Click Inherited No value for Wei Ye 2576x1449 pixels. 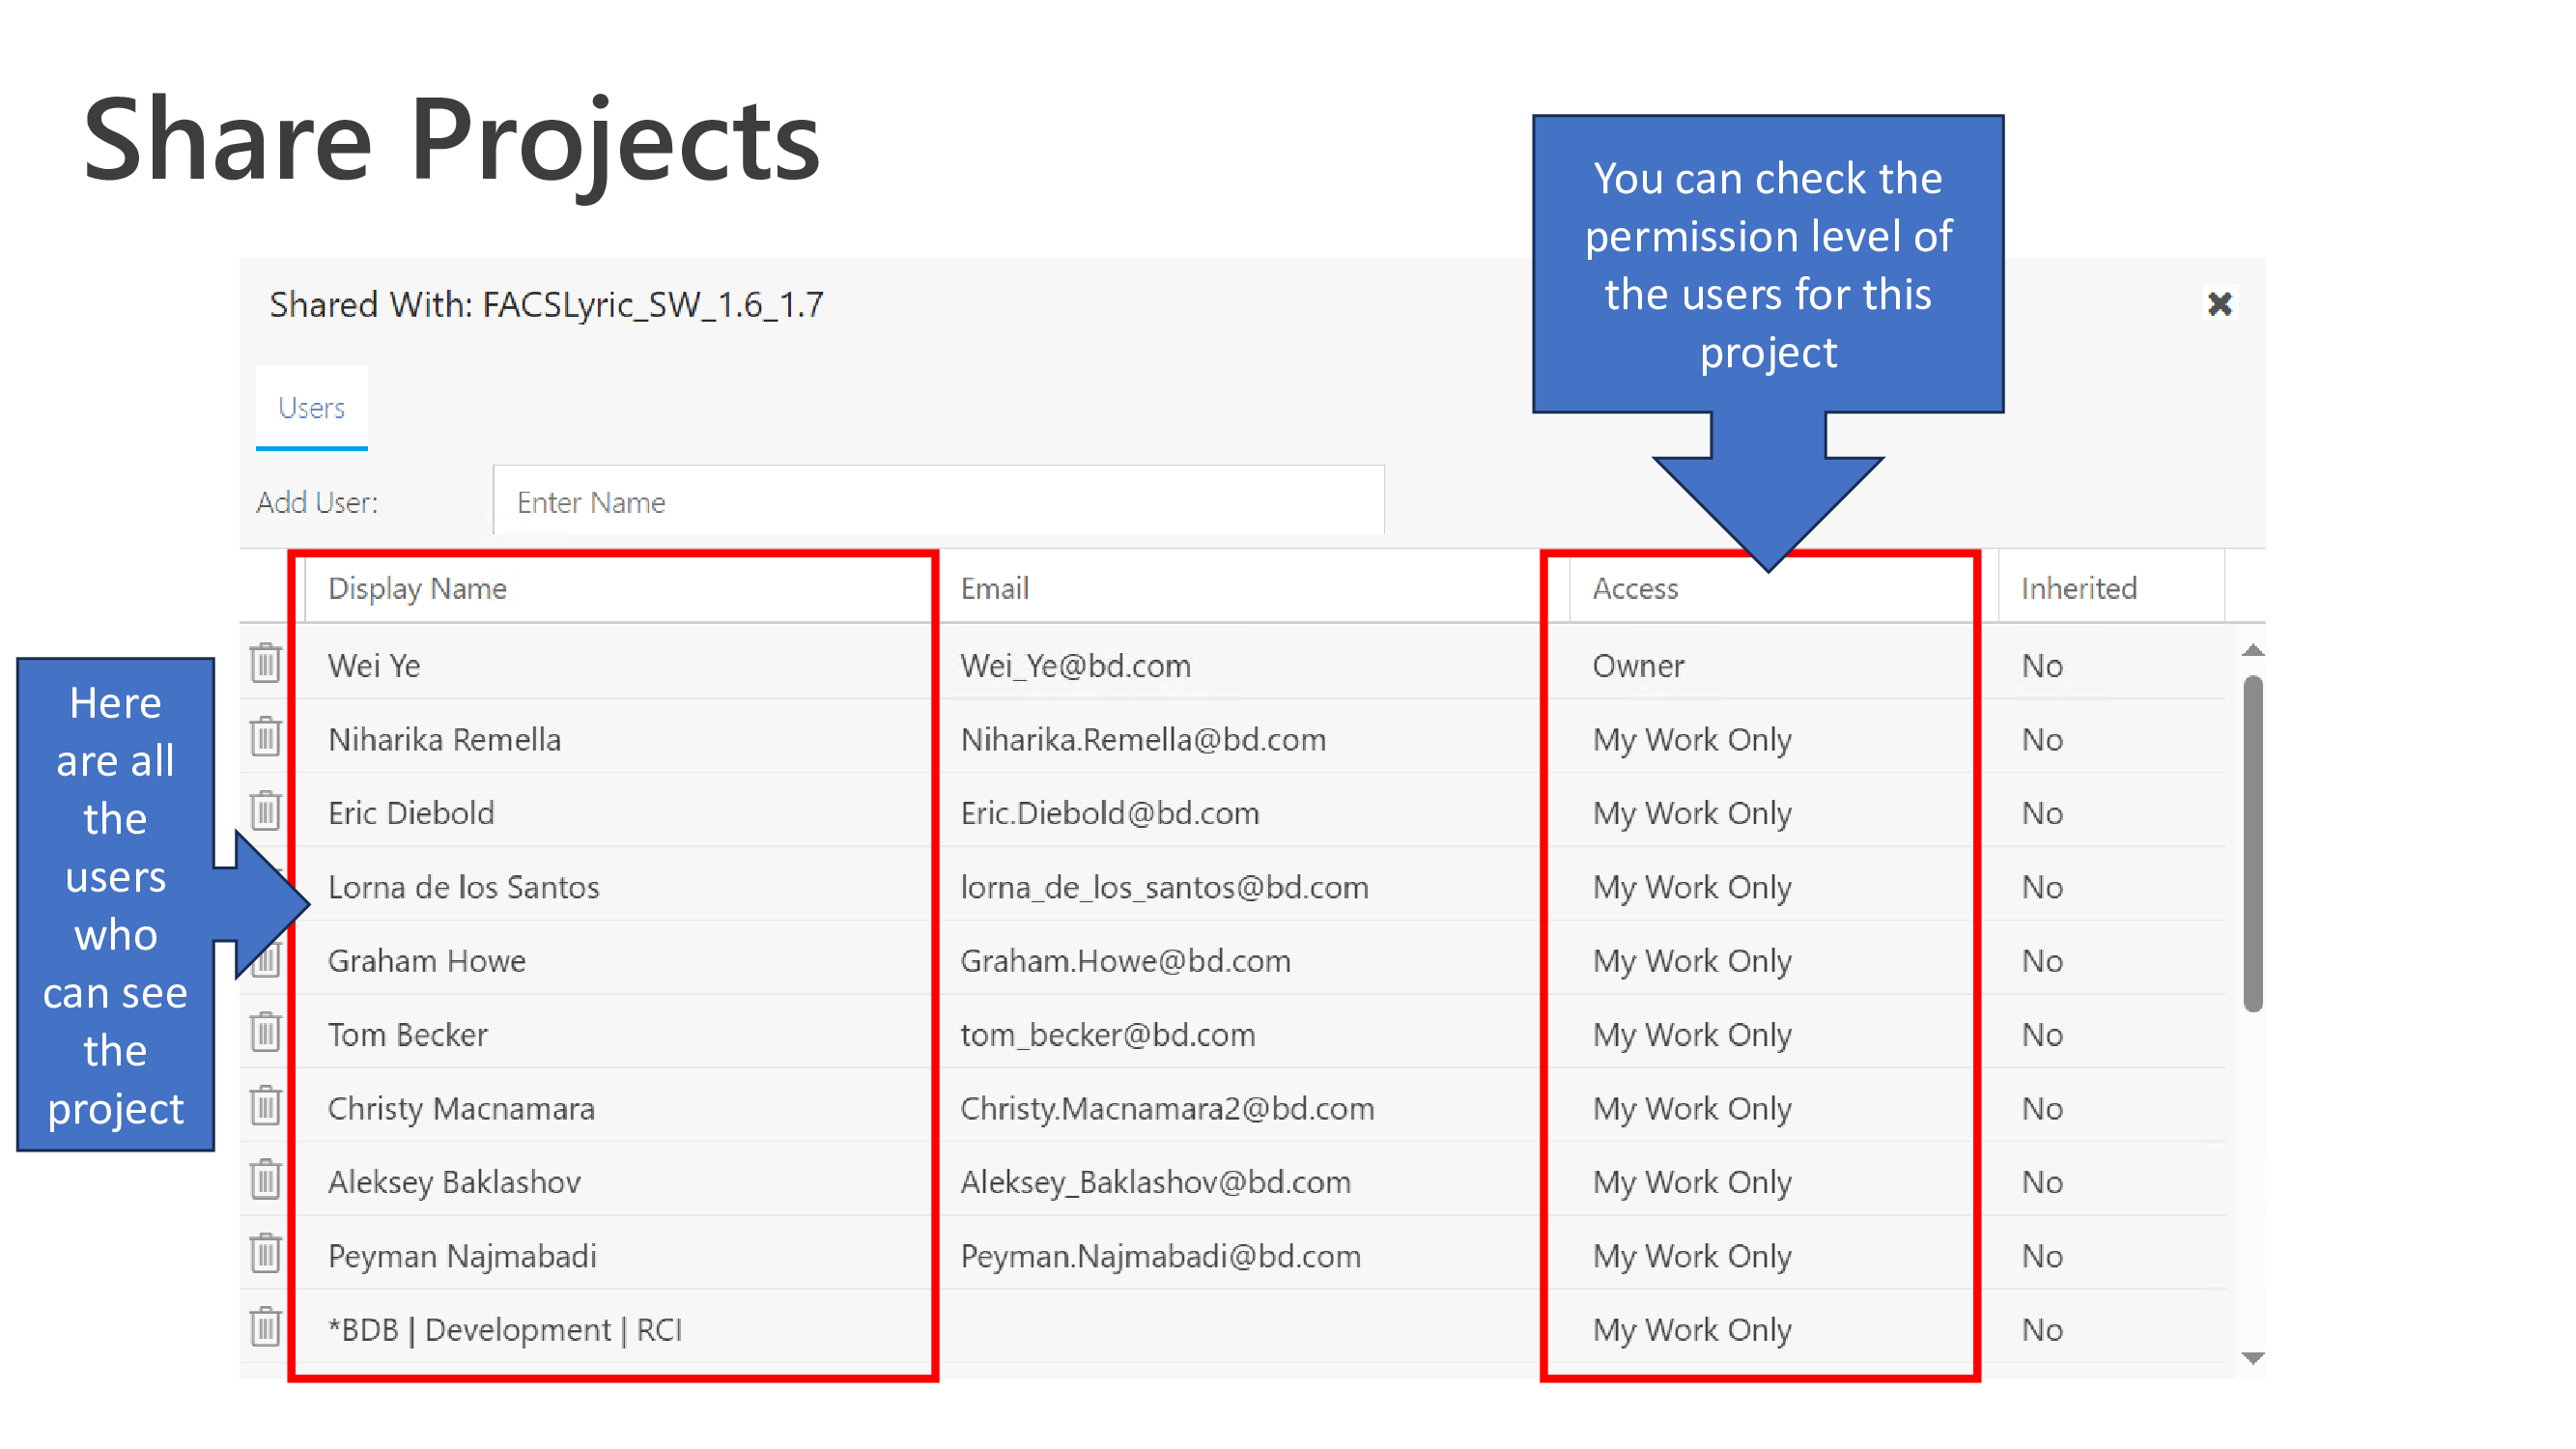(2042, 666)
